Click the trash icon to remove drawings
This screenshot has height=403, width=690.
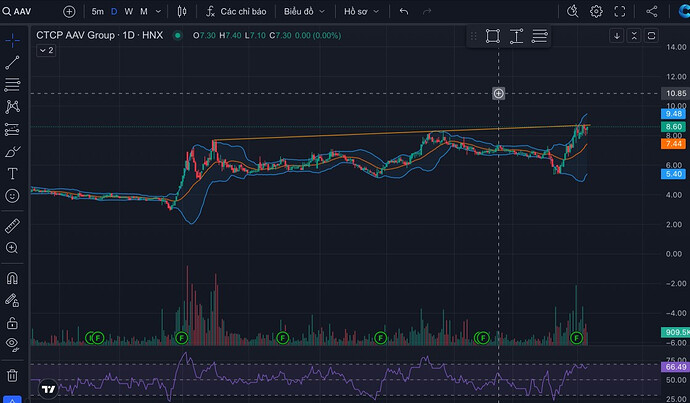click(x=13, y=375)
